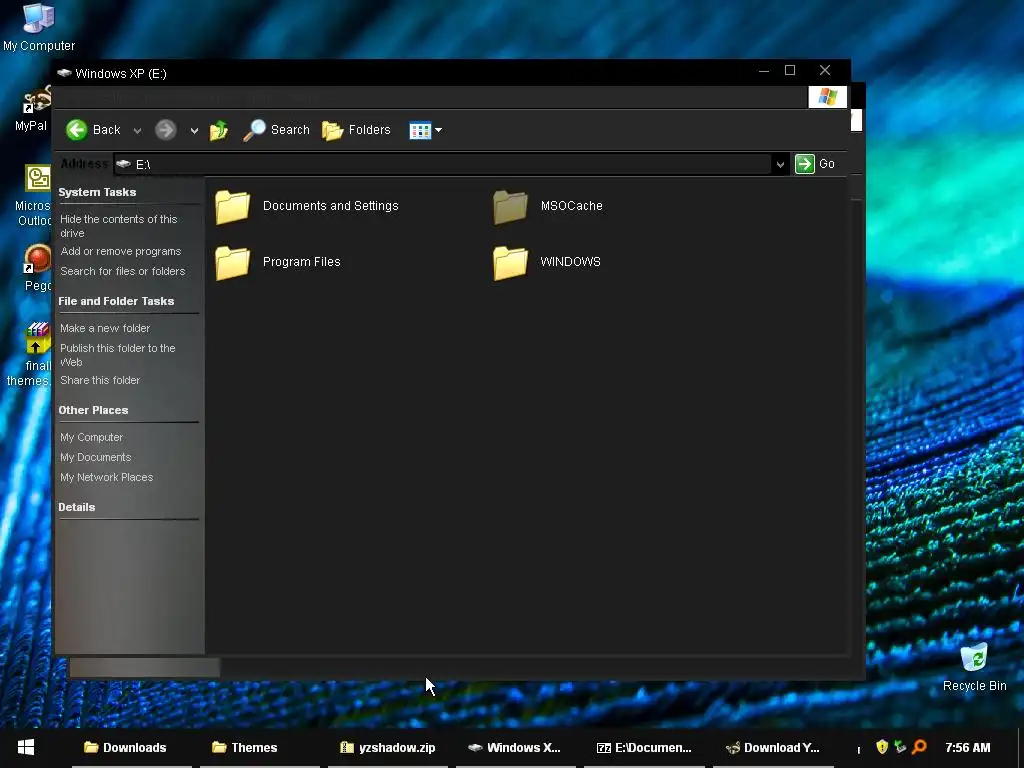
Task: Click the Windows flag logo in explorer
Action: coord(827,97)
